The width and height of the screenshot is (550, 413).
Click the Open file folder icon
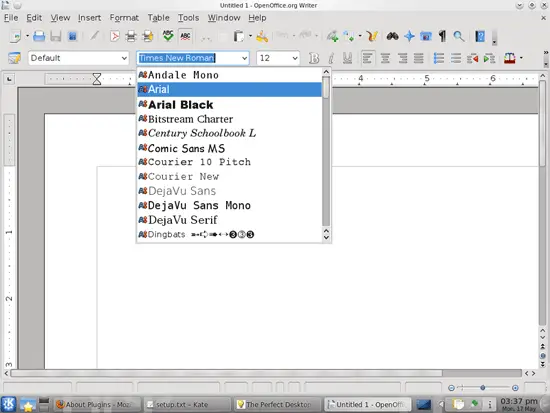coord(39,36)
